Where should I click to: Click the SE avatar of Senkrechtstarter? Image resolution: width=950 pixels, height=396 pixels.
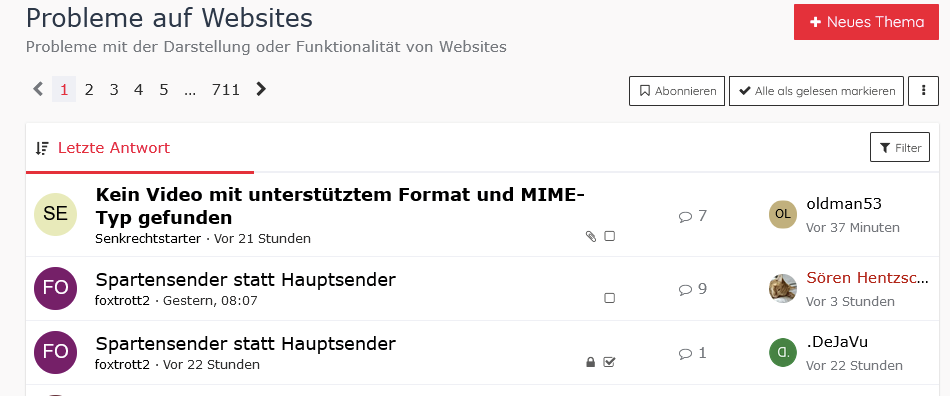click(56, 214)
